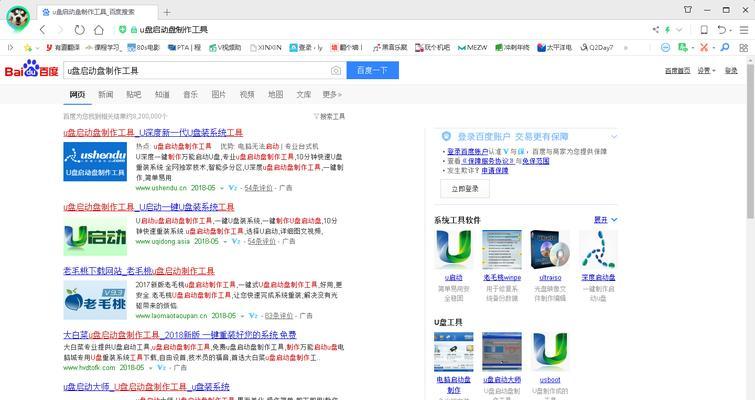Collapse the 登录百度账户 panel chevron
The image size is (755, 400).
click(614, 137)
